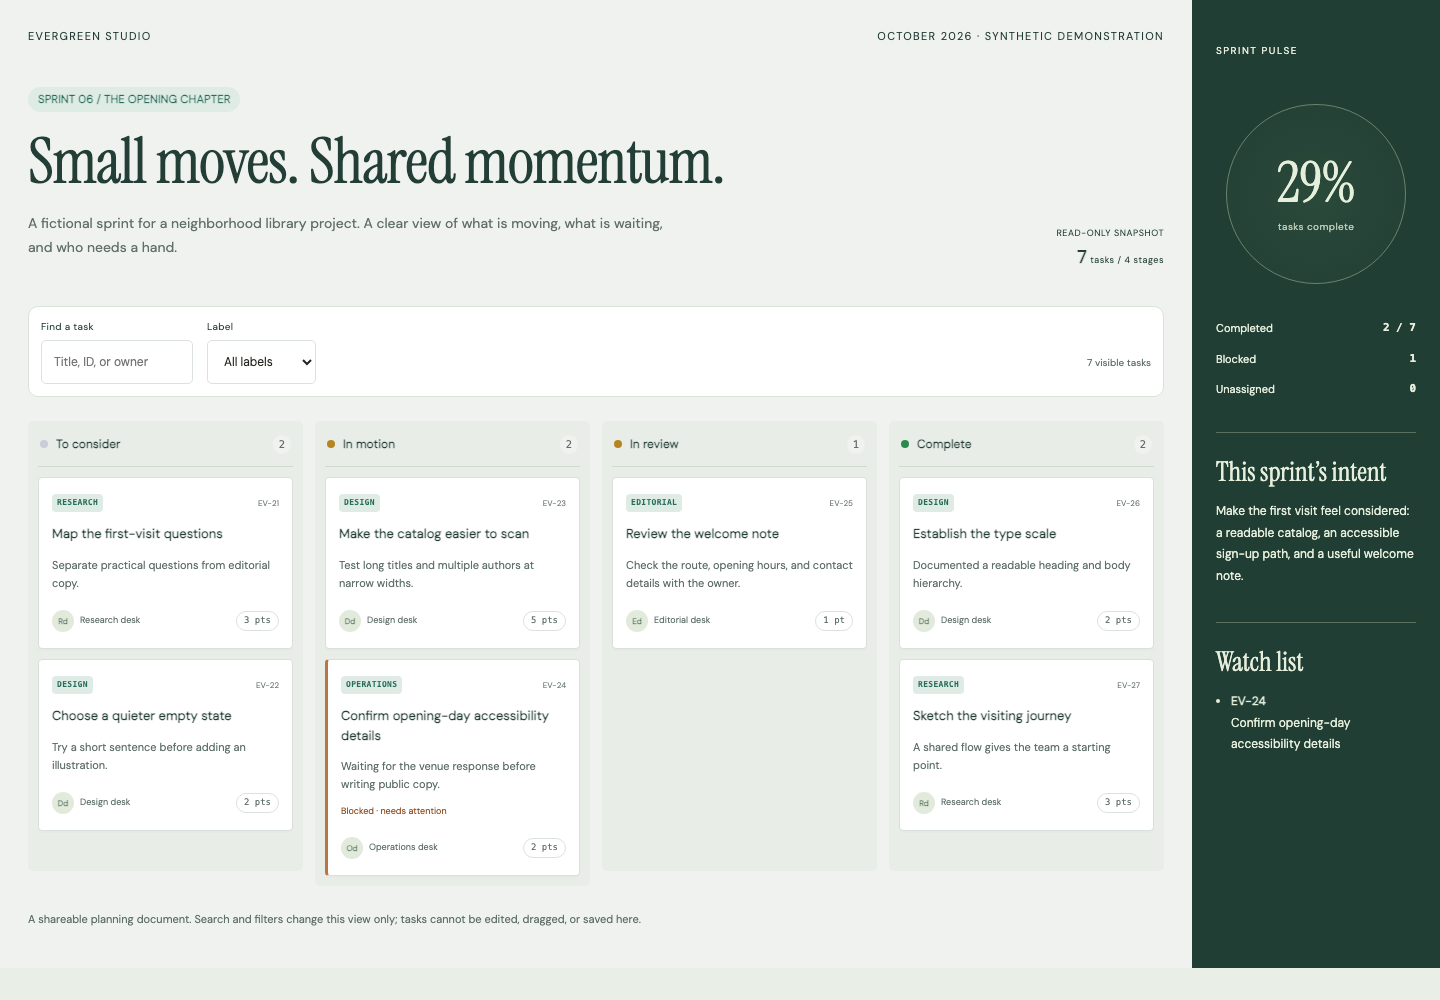1440x1000 pixels.
Task: Click the Dd avatar on Establish the type scale
Action: click(x=924, y=621)
